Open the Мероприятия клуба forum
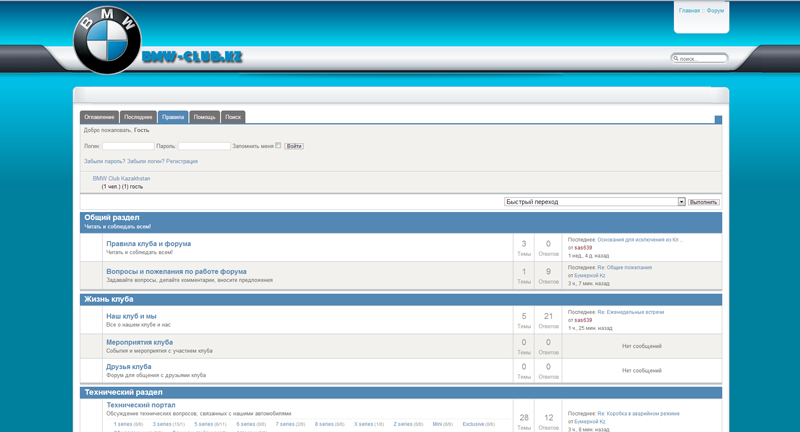The width and height of the screenshot is (800, 432). [139, 342]
